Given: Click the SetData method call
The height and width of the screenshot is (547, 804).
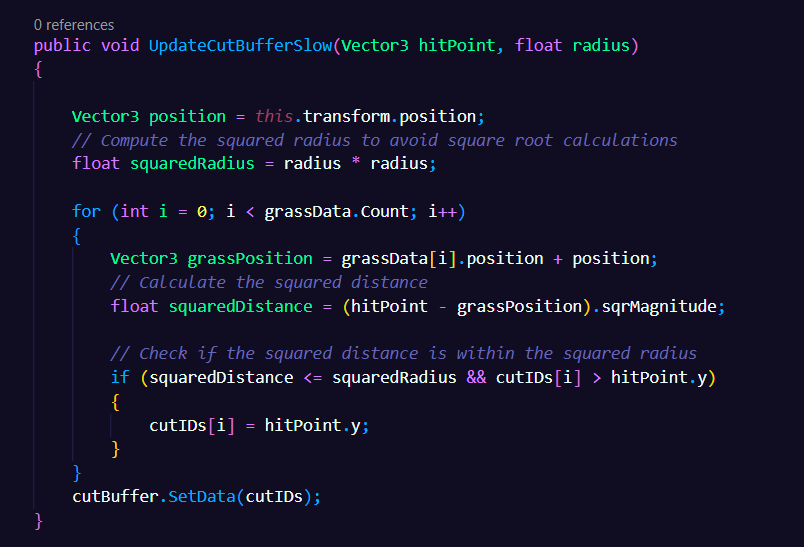Looking at the screenshot, I should pyautogui.click(x=202, y=496).
